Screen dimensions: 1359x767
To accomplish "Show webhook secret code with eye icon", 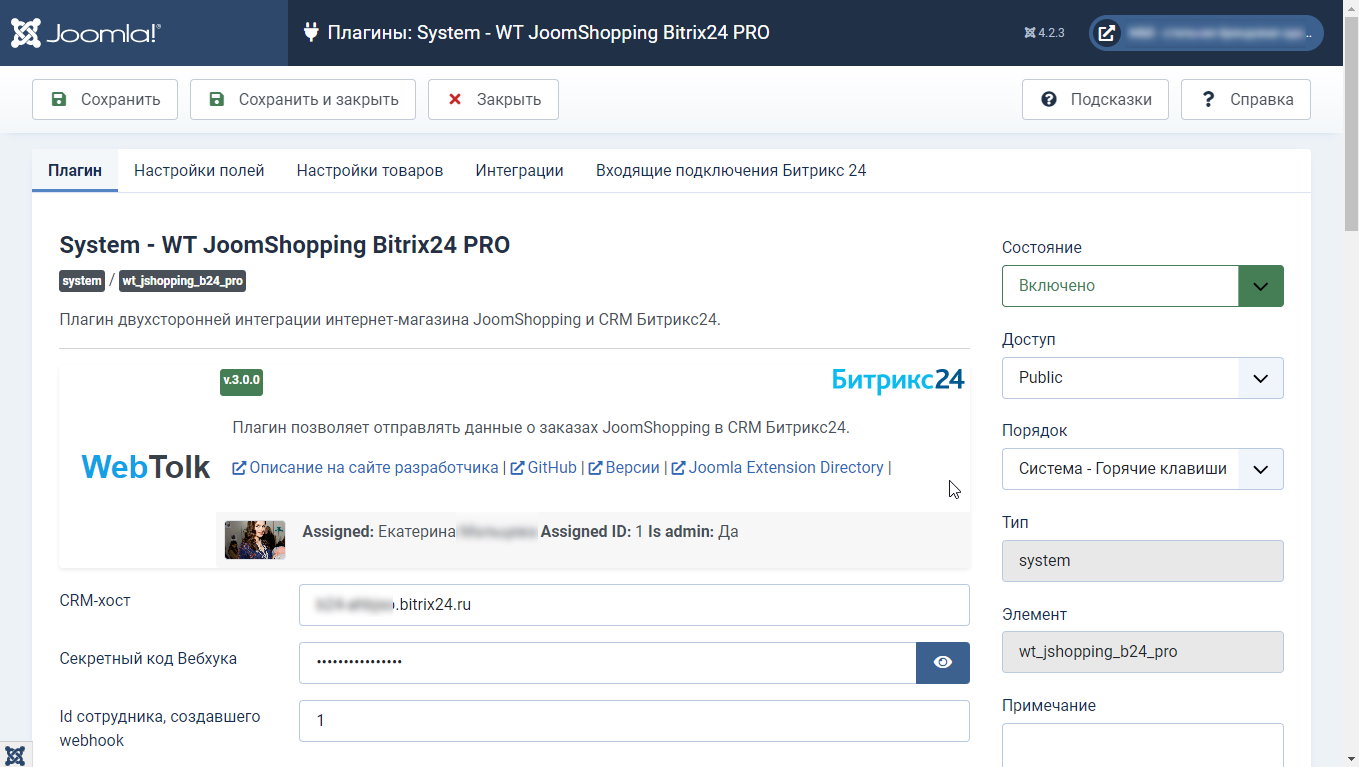I will tap(942, 663).
